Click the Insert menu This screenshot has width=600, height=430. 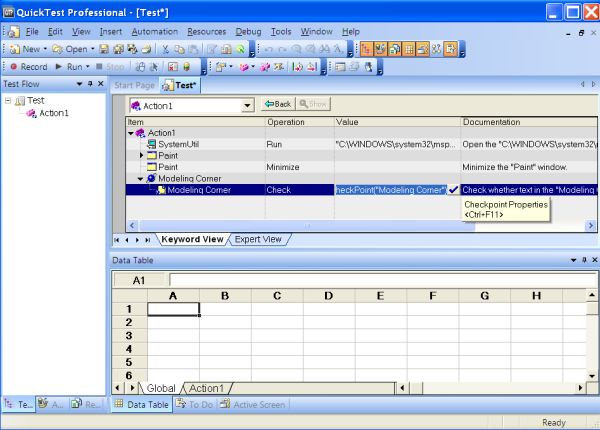(111, 32)
